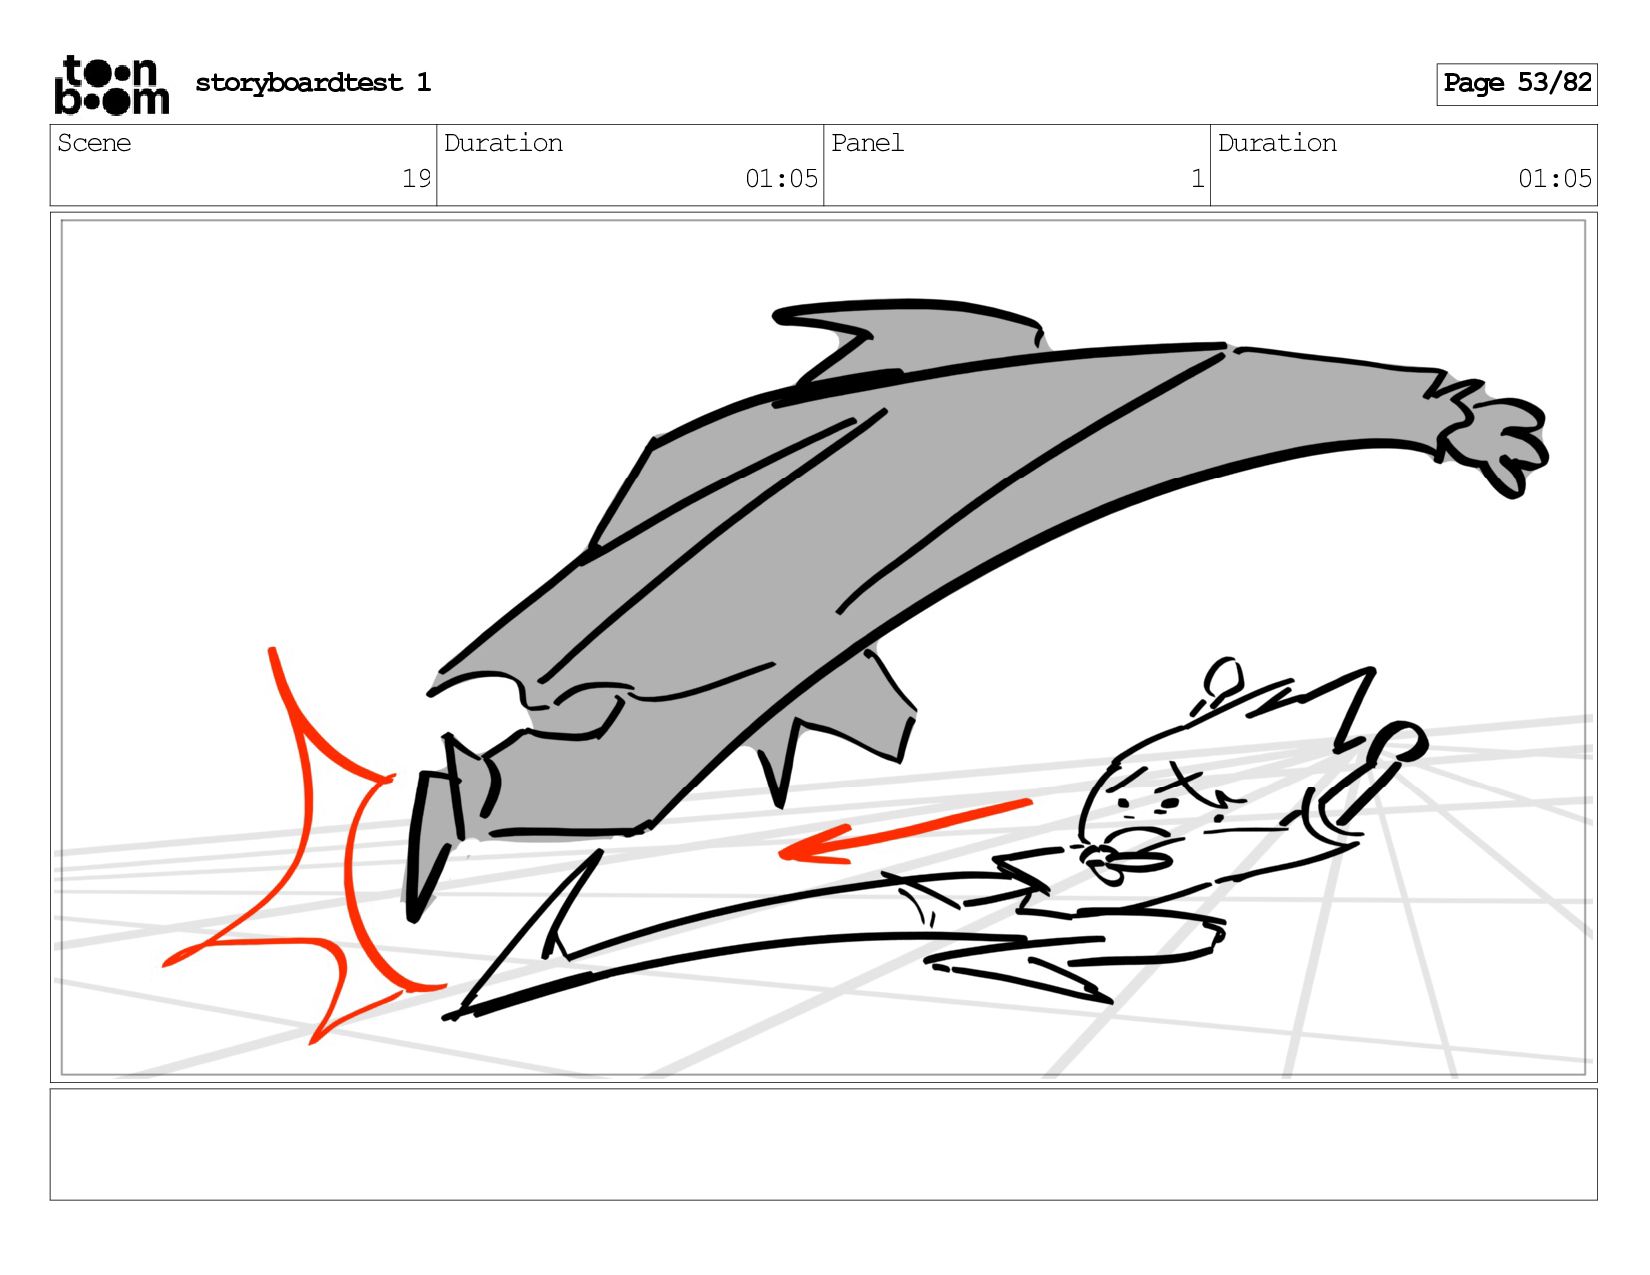Click the storyboard panel drawing thumbnail

[x=824, y=648]
